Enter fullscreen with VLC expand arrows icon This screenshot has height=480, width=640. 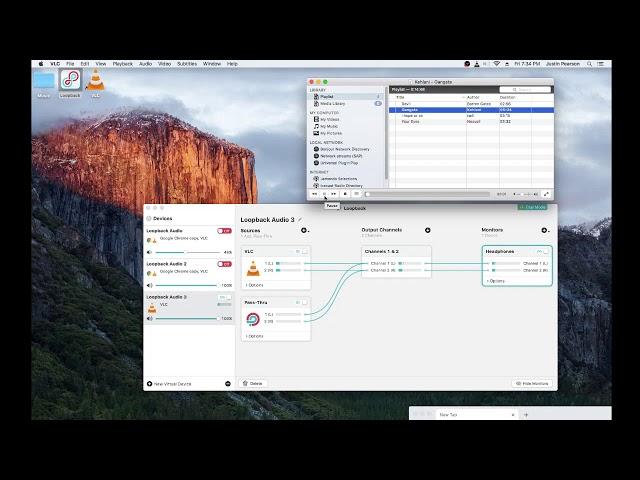(546, 194)
